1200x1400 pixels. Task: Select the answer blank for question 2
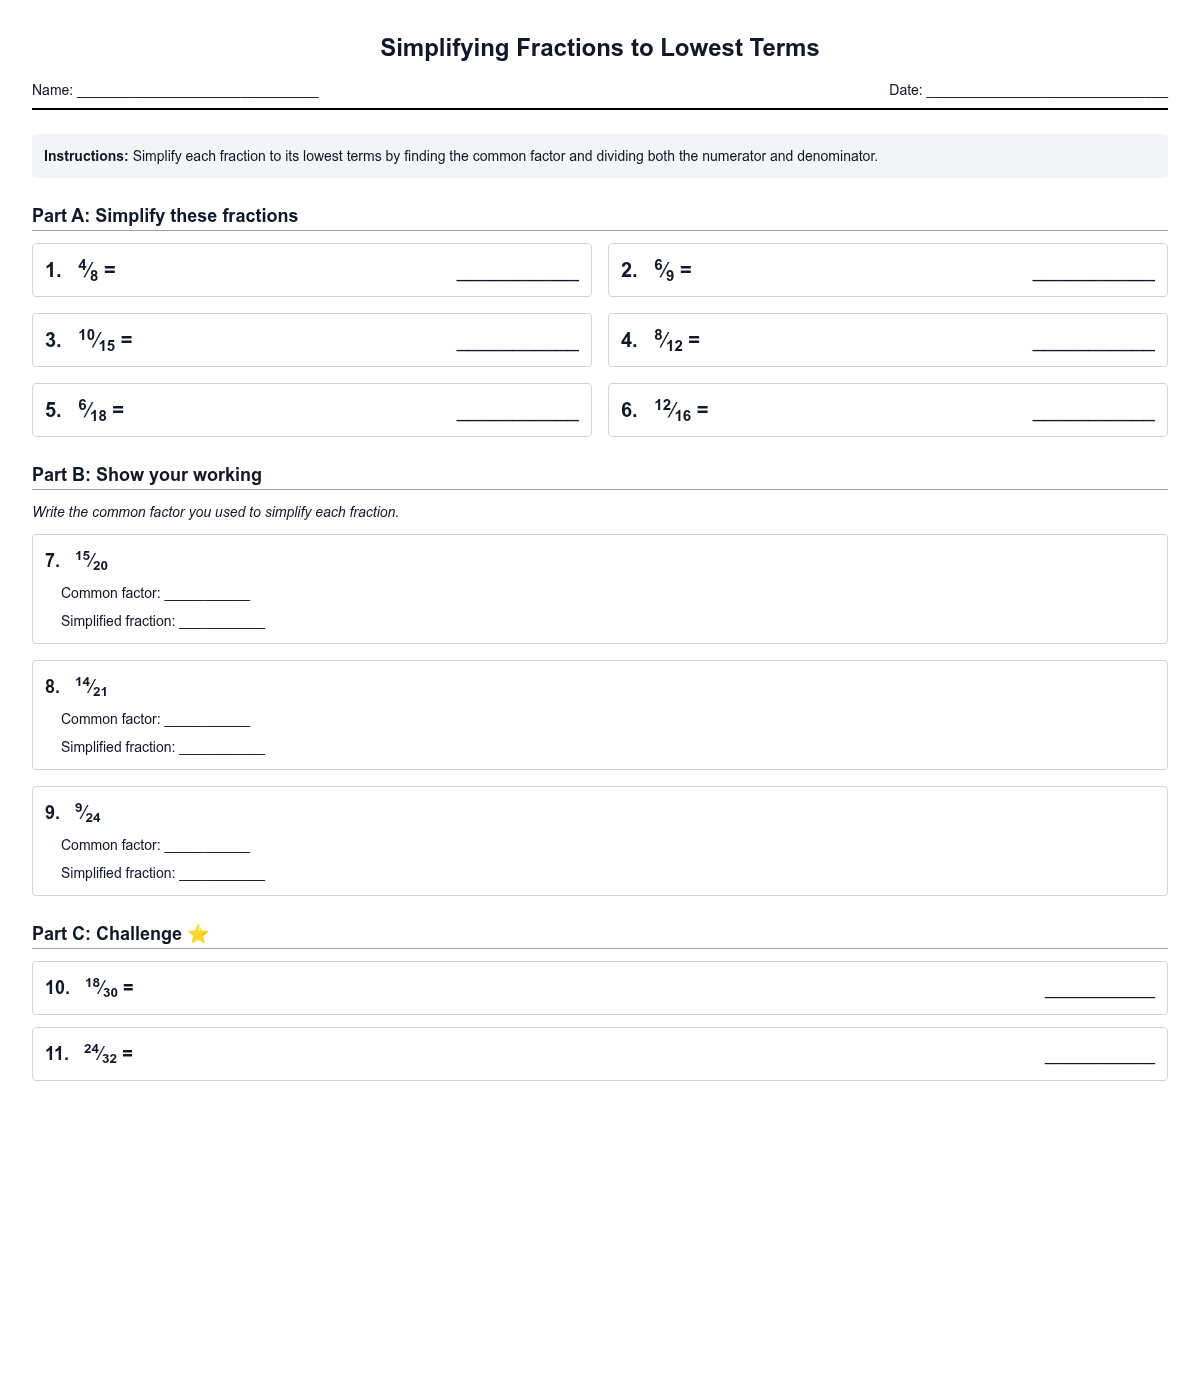coord(1093,273)
